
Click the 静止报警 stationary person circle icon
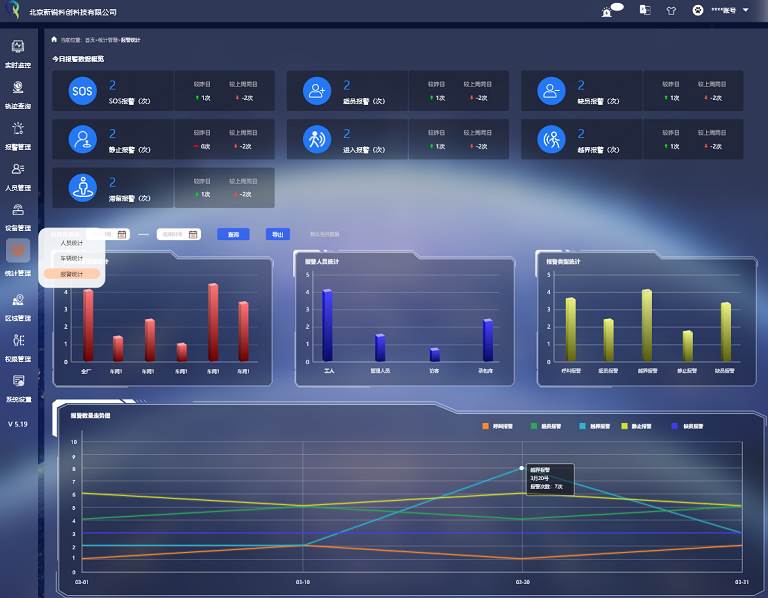coord(82,139)
